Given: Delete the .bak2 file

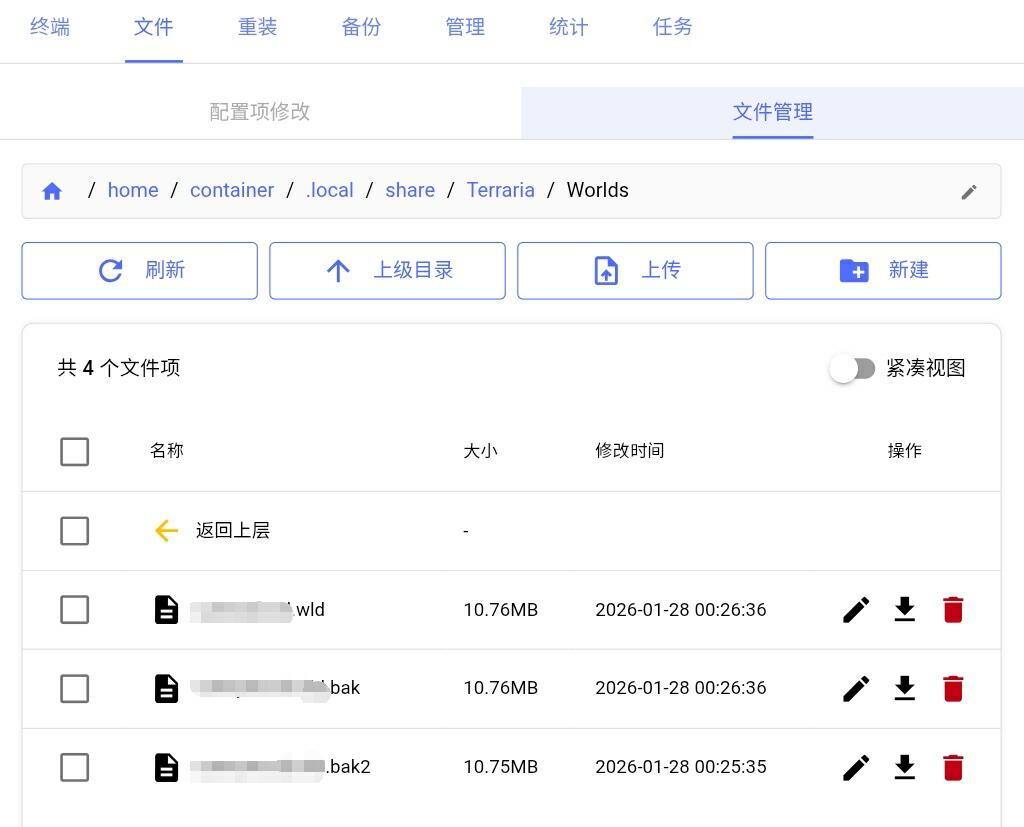Looking at the screenshot, I should click(953, 768).
